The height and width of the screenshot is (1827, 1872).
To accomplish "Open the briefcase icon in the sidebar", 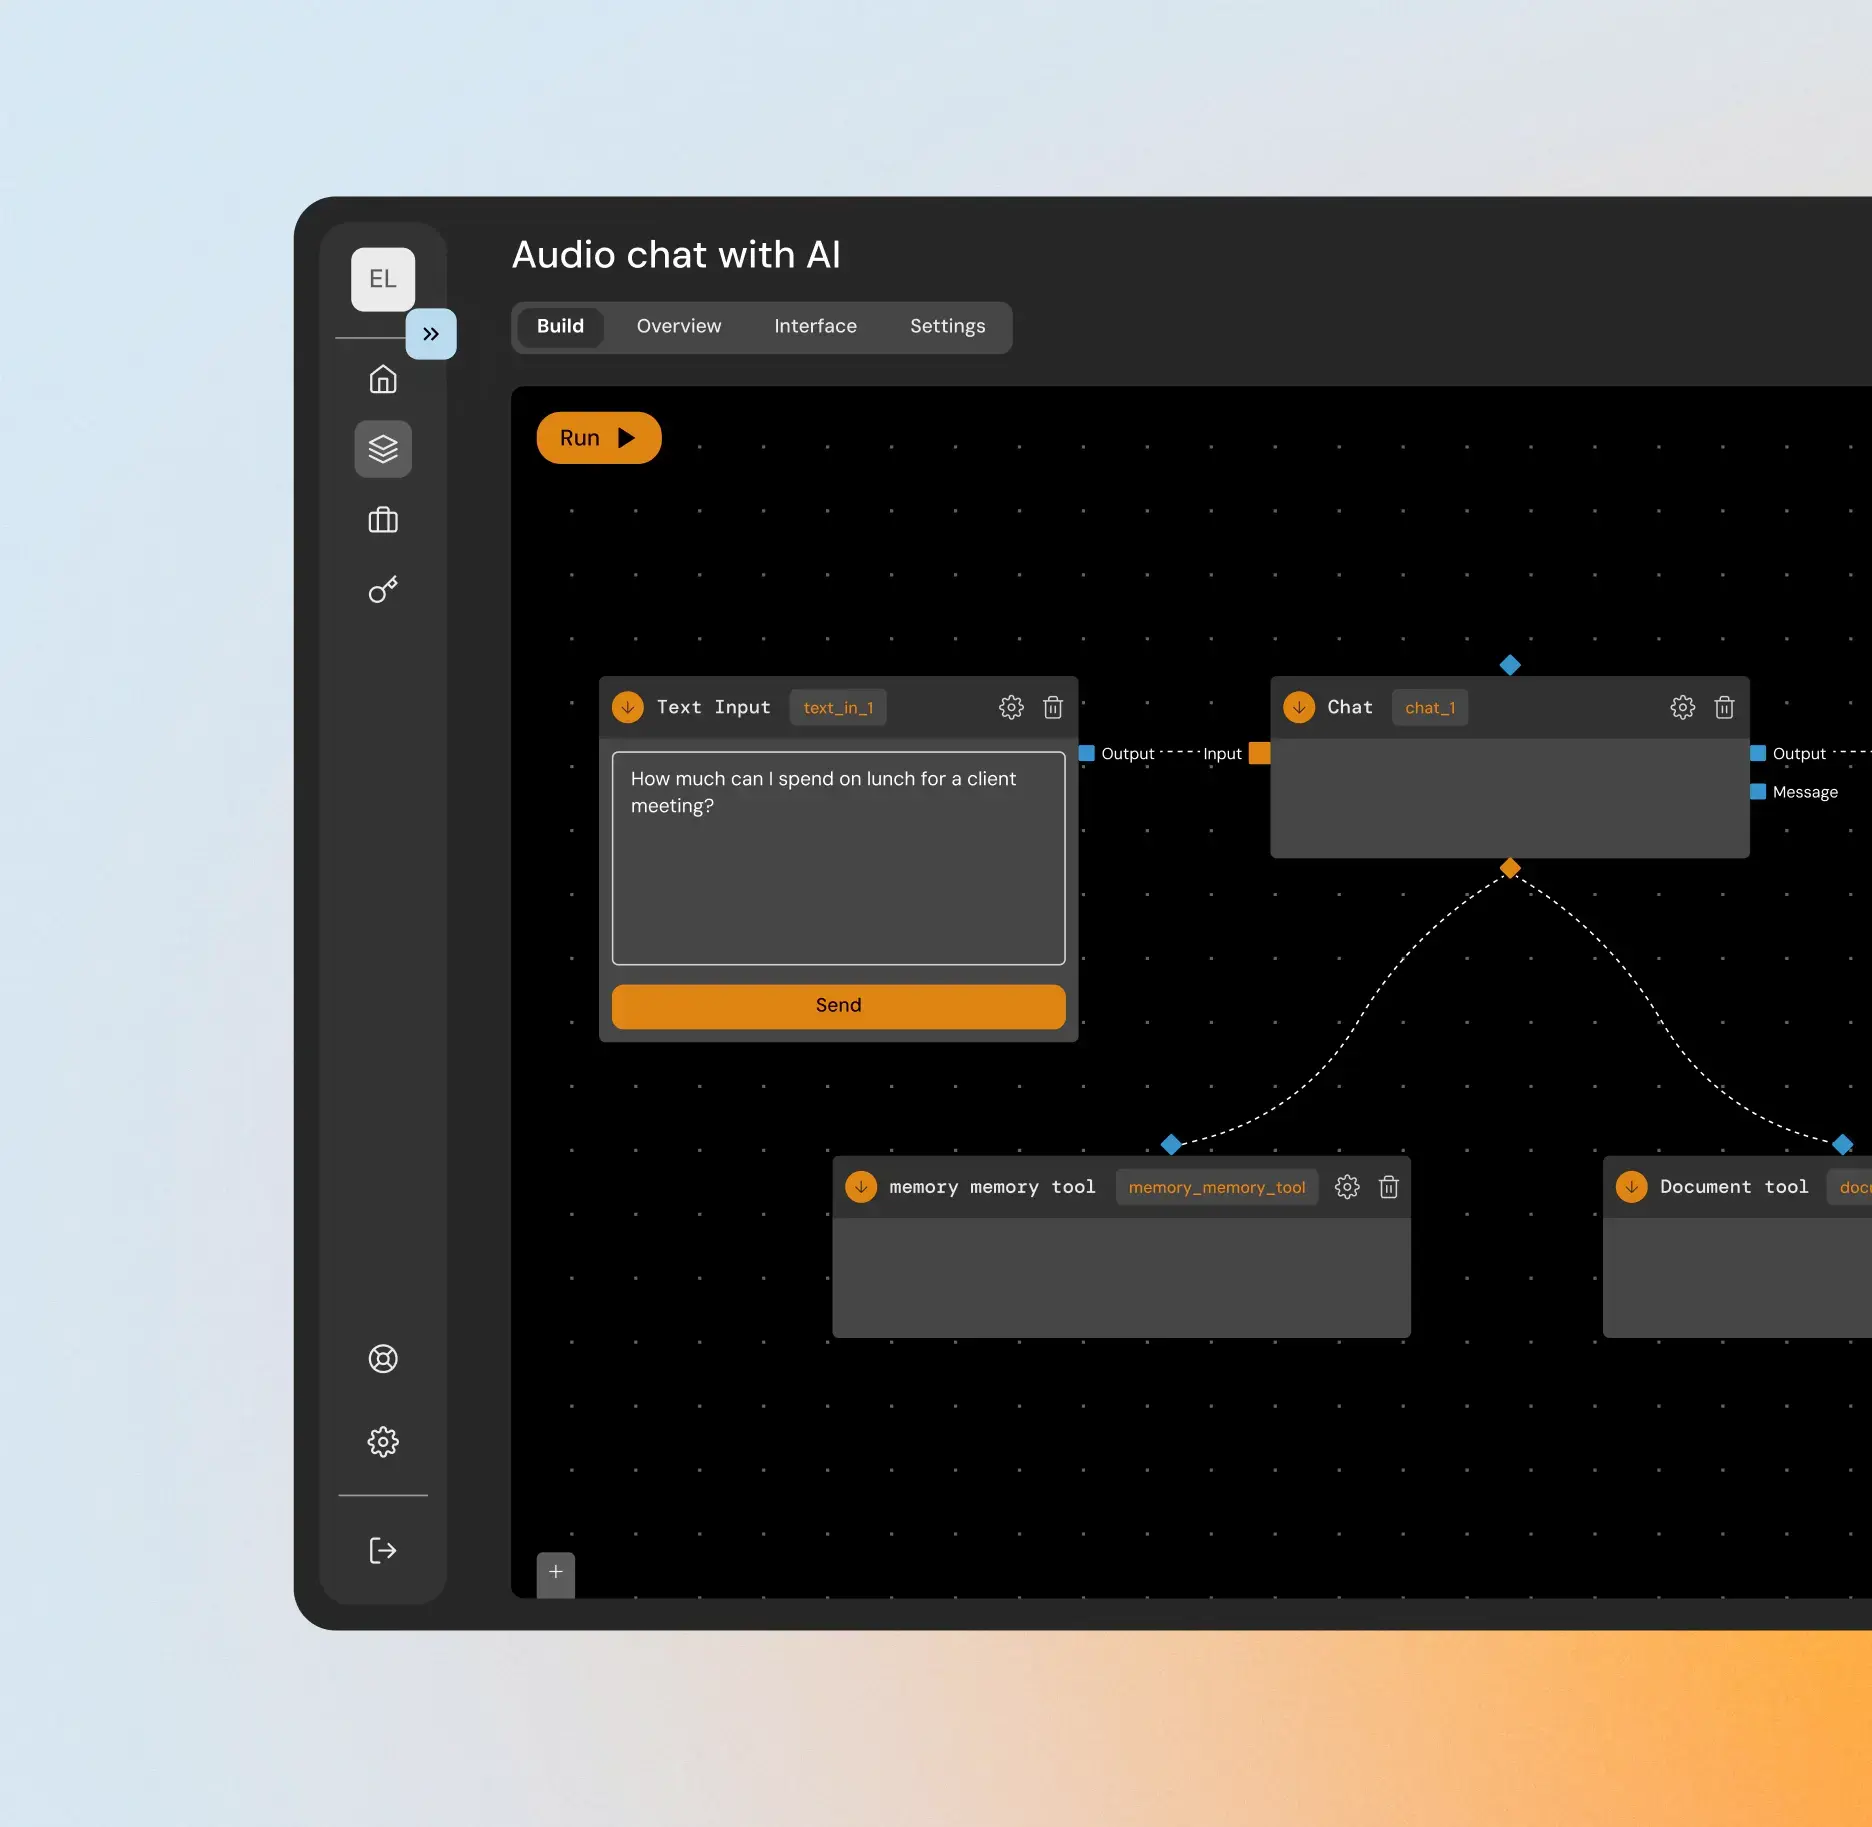I will click(x=383, y=520).
